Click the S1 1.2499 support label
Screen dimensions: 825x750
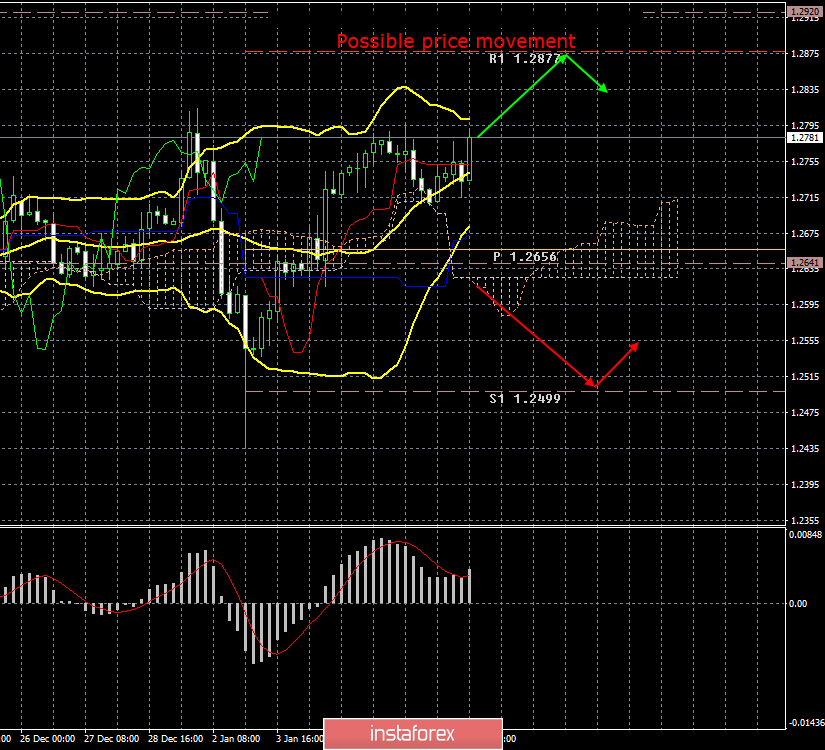525,398
